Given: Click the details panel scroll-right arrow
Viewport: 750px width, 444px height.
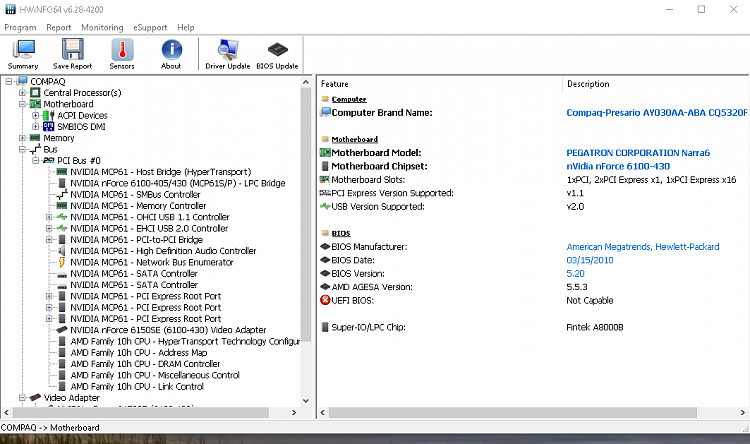Looking at the screenshot, I should pos(743,412).
